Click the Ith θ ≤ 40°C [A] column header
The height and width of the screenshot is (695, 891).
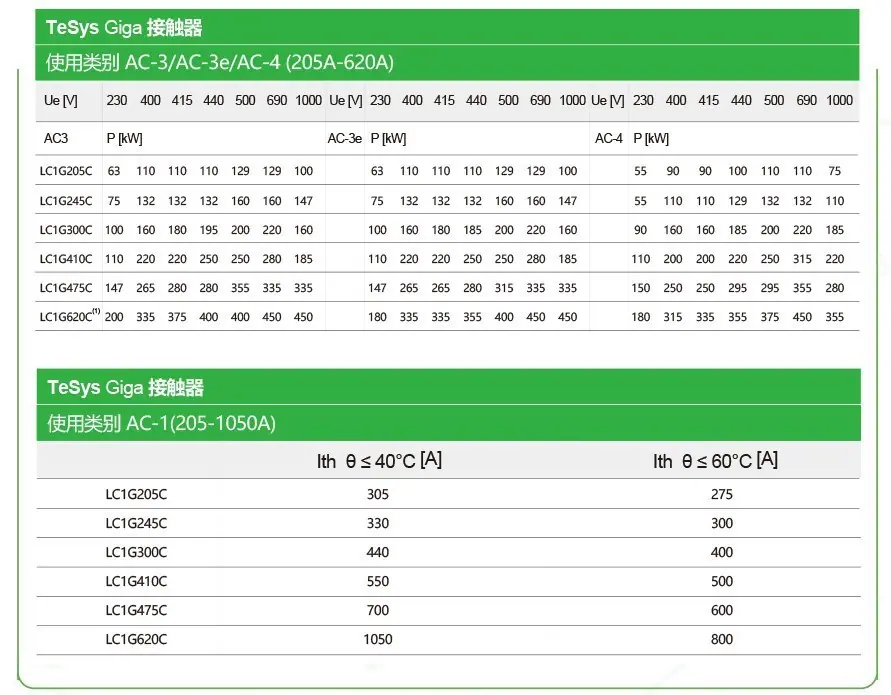pos(379,461)
